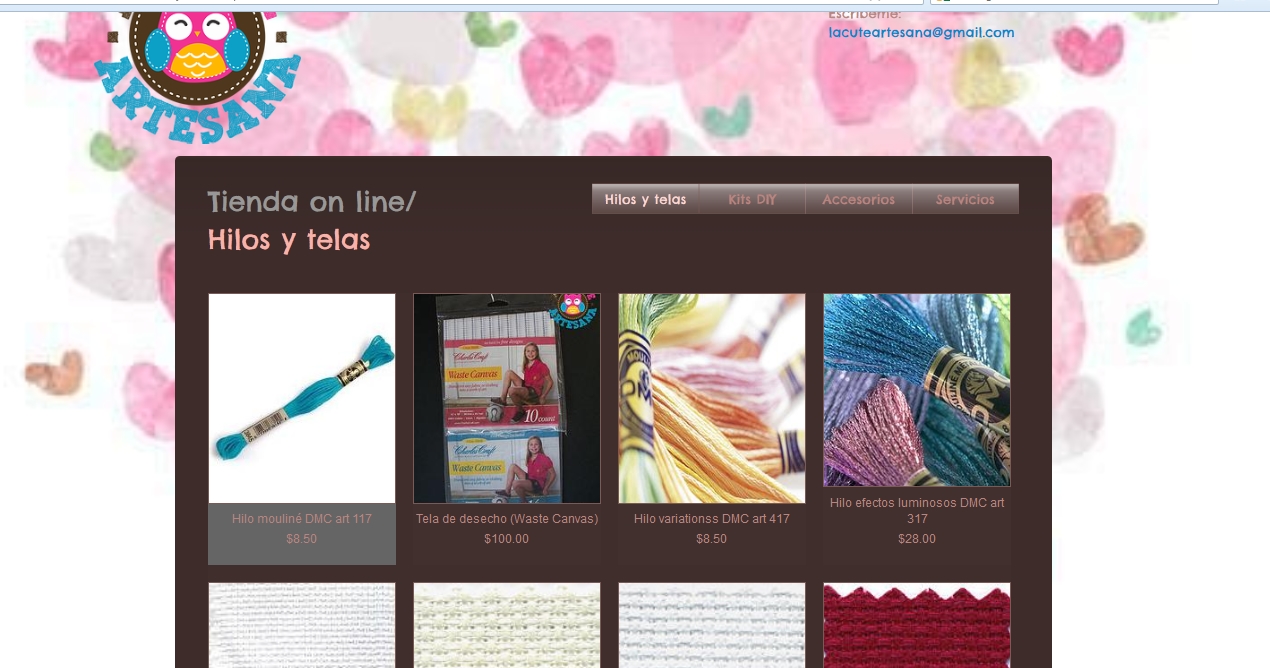Click the Hilo mouliné DMC art 117 title
Image resolution: width=1270 pixels, height=668 pixels.
(x=302, y=519)
